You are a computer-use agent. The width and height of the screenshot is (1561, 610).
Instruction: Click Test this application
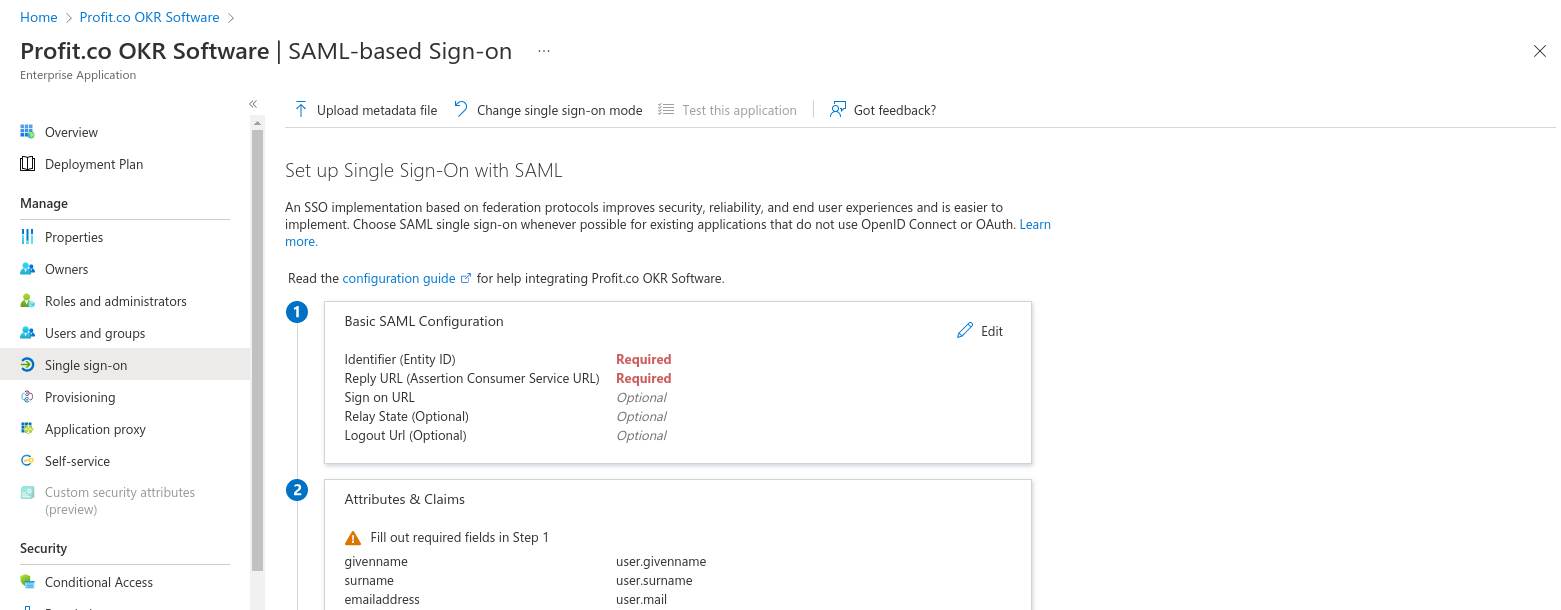[x=728, y=110]
